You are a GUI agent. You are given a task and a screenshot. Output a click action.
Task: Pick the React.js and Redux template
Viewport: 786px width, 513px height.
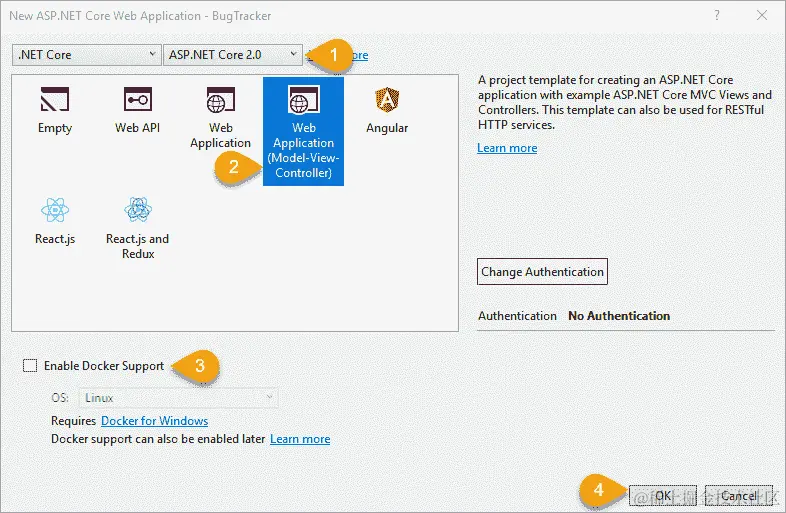click(137, 228)
